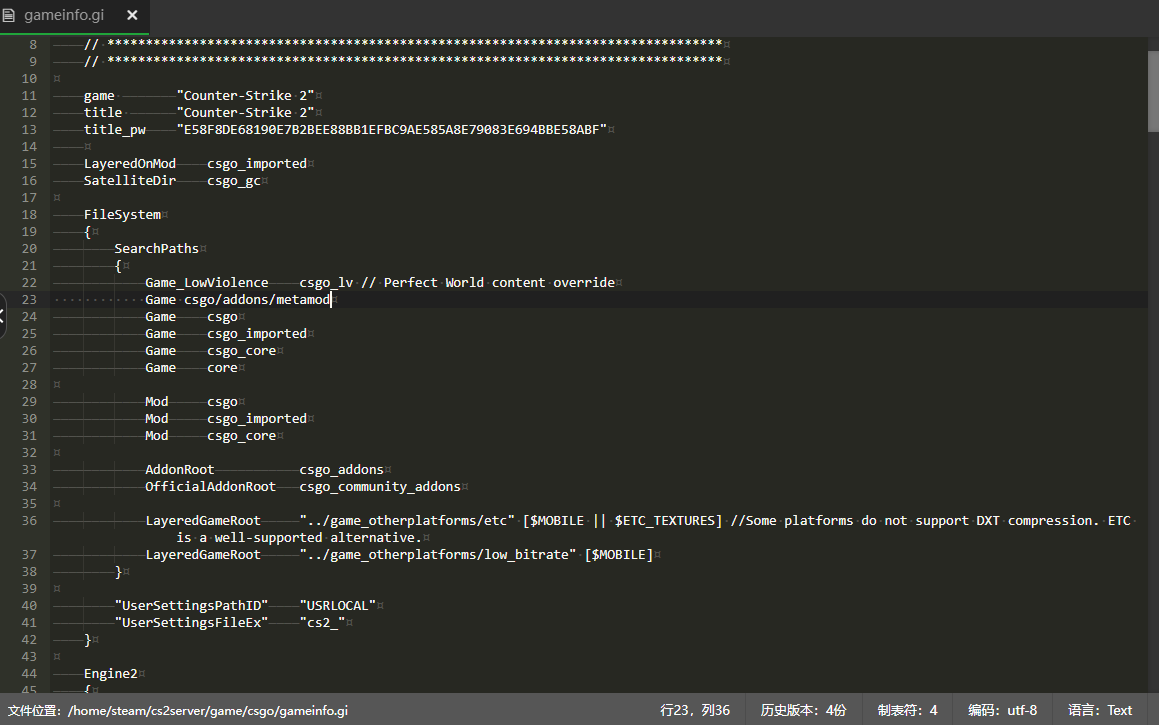1159x725 pixels.
Task: Click the FileSystem keyword
Action: 122,214
